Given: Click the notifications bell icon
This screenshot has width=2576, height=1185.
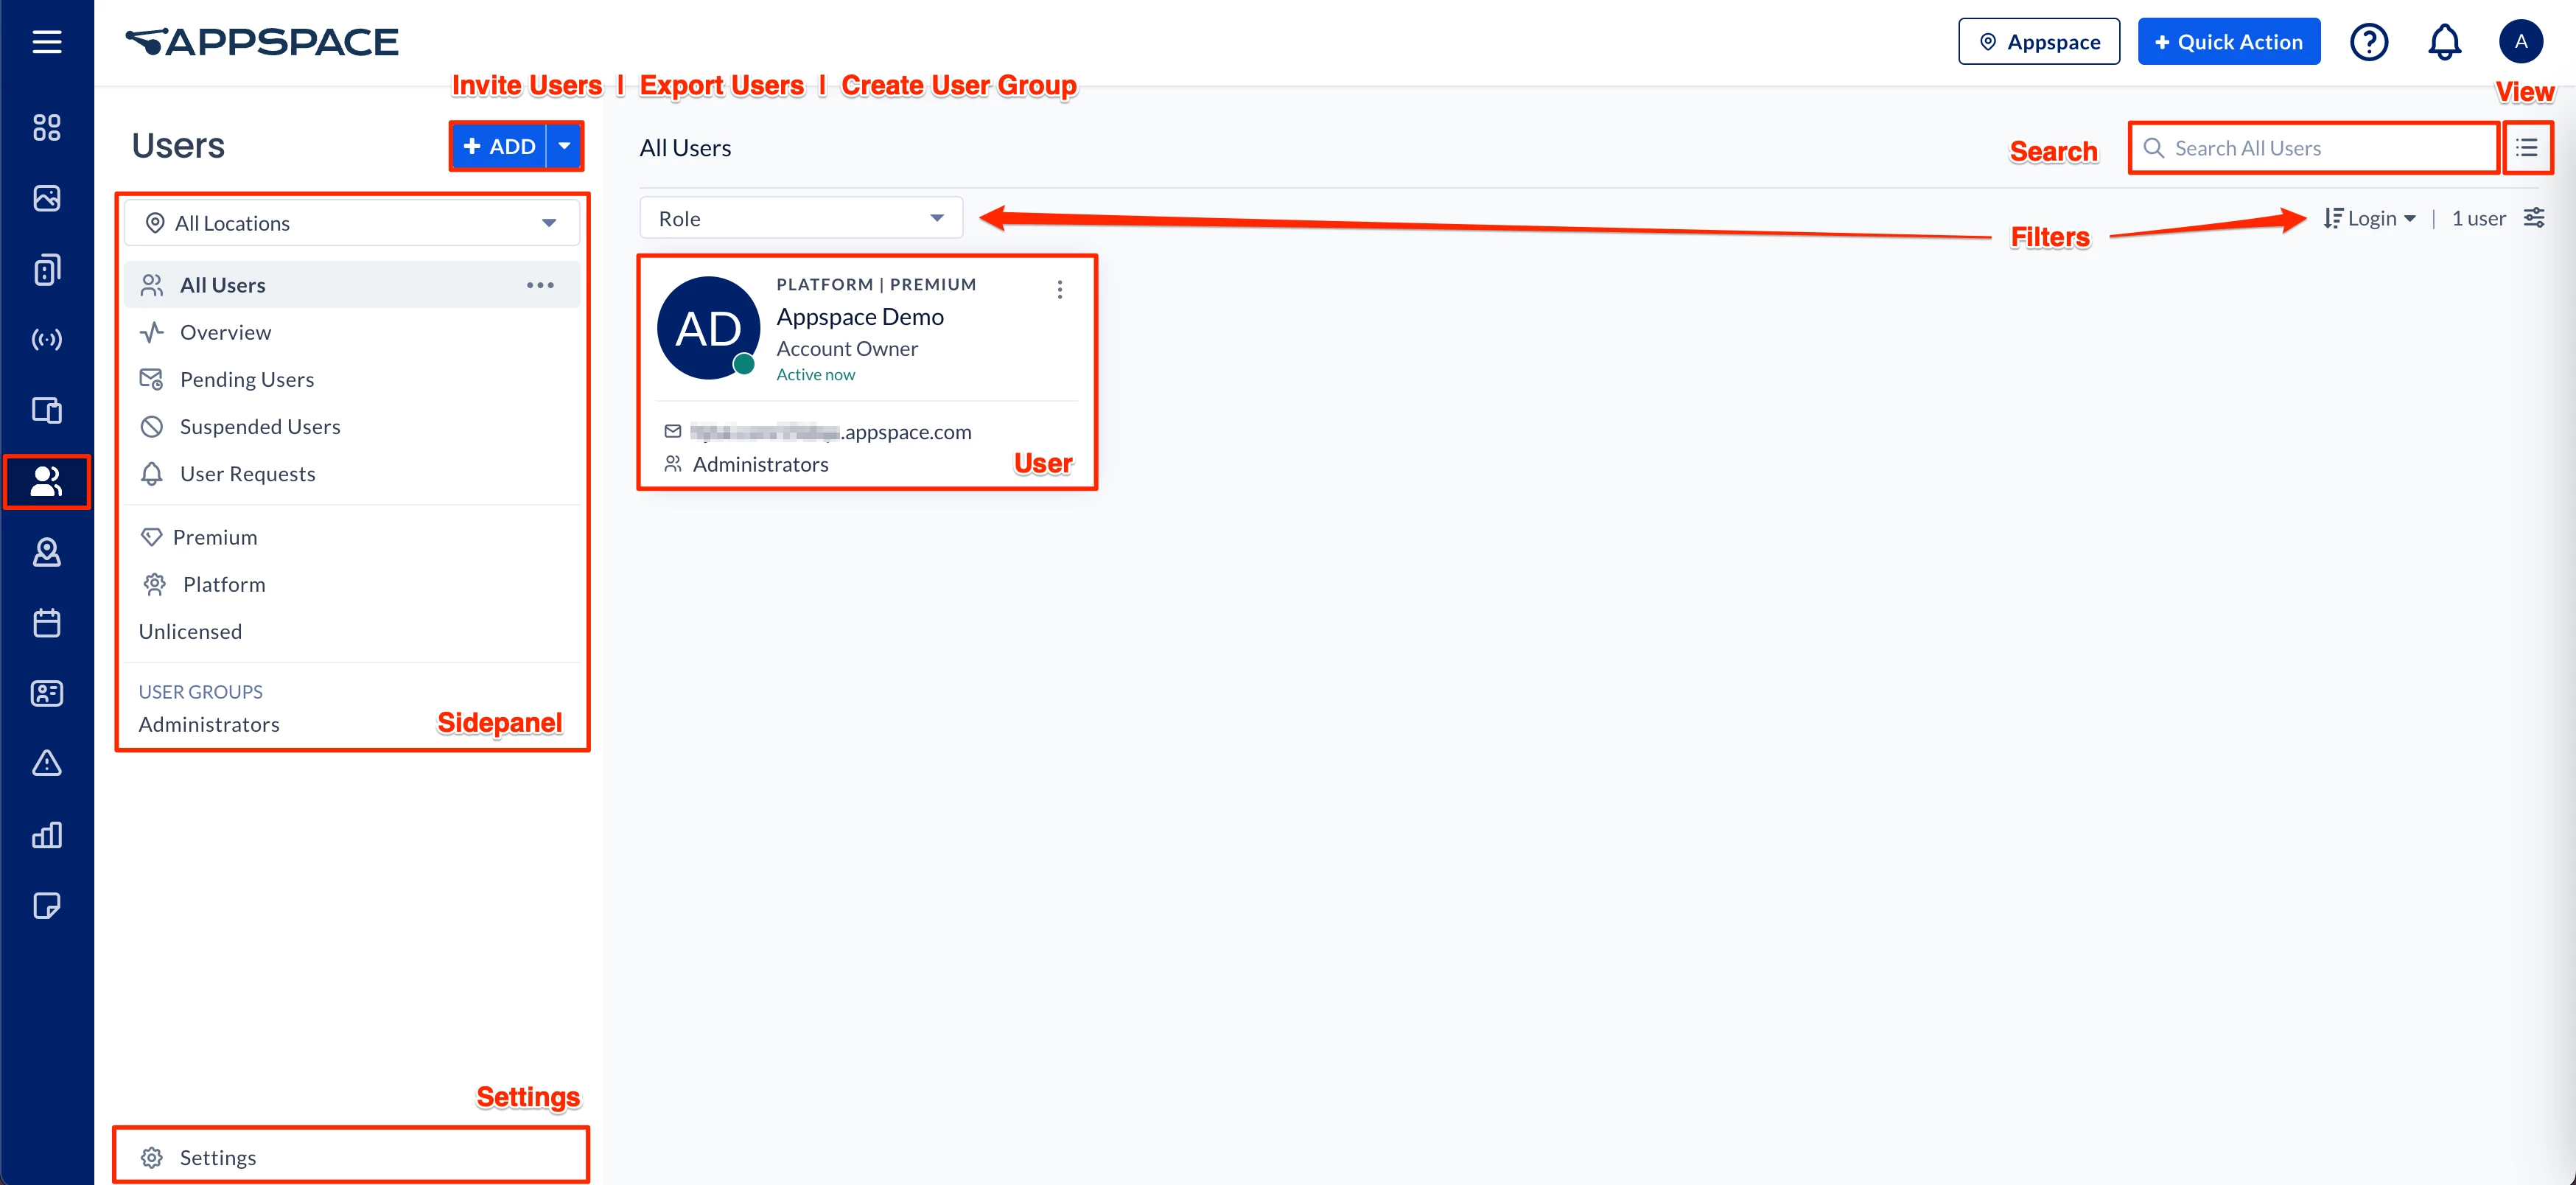Looking at the screenshot, I should tap(2443, 42).
